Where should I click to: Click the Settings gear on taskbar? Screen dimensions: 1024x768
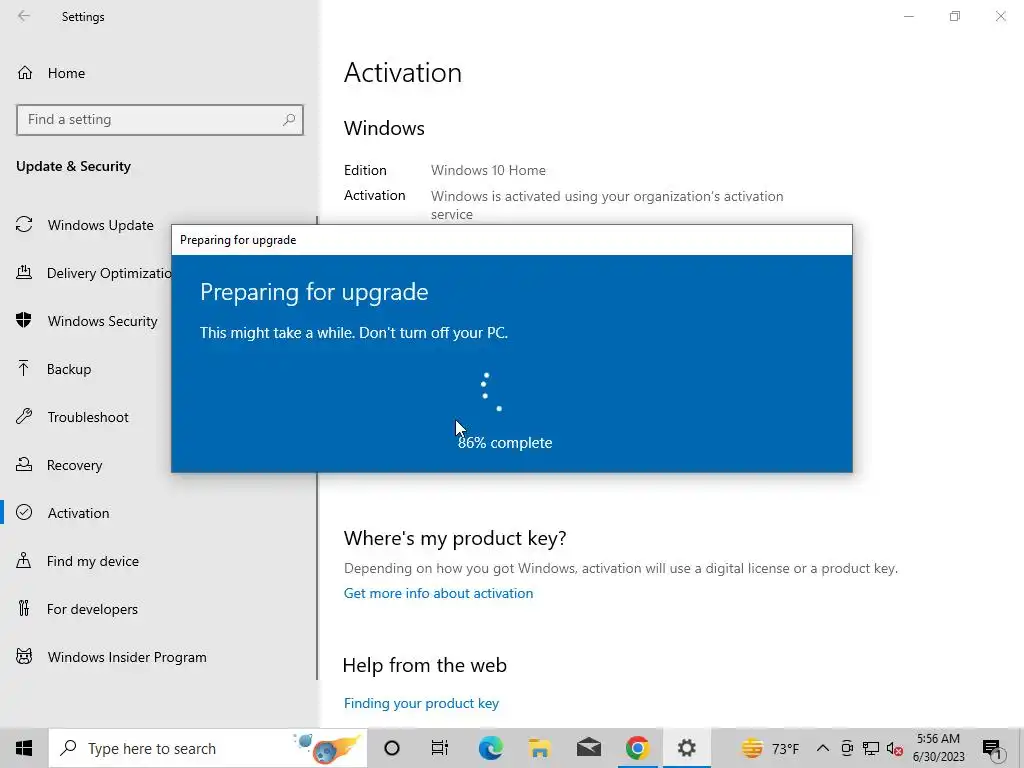(x=686, y=748)
